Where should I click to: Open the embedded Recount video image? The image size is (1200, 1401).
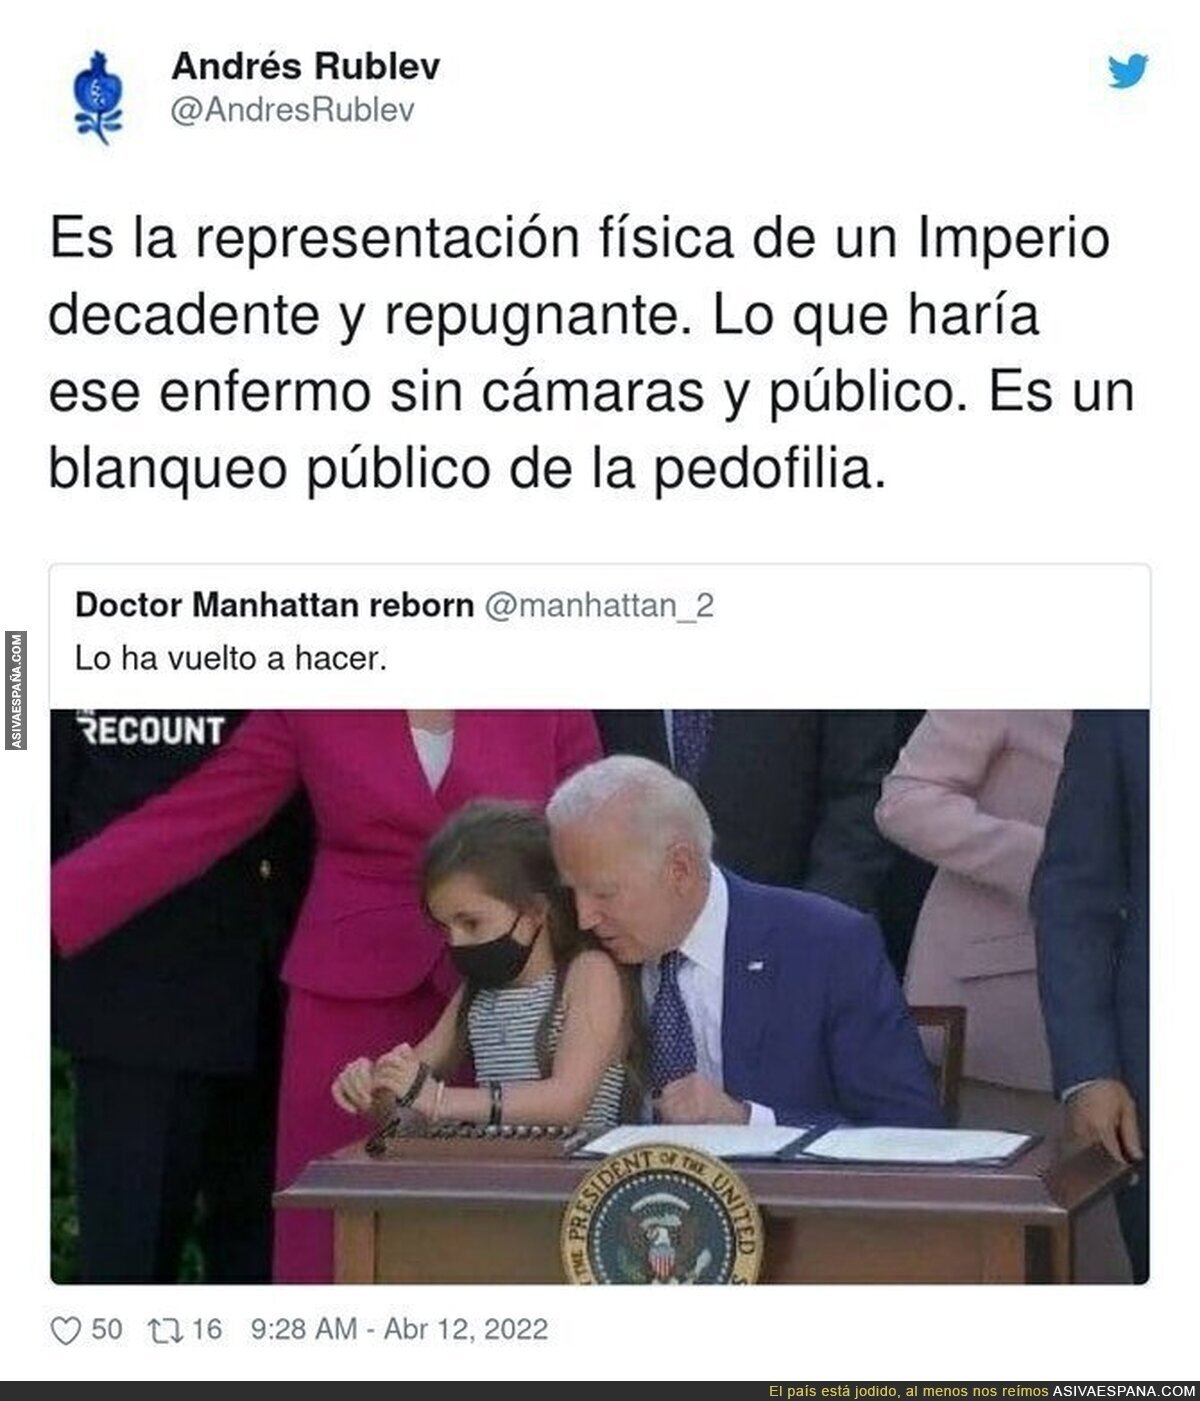(600, 997)
